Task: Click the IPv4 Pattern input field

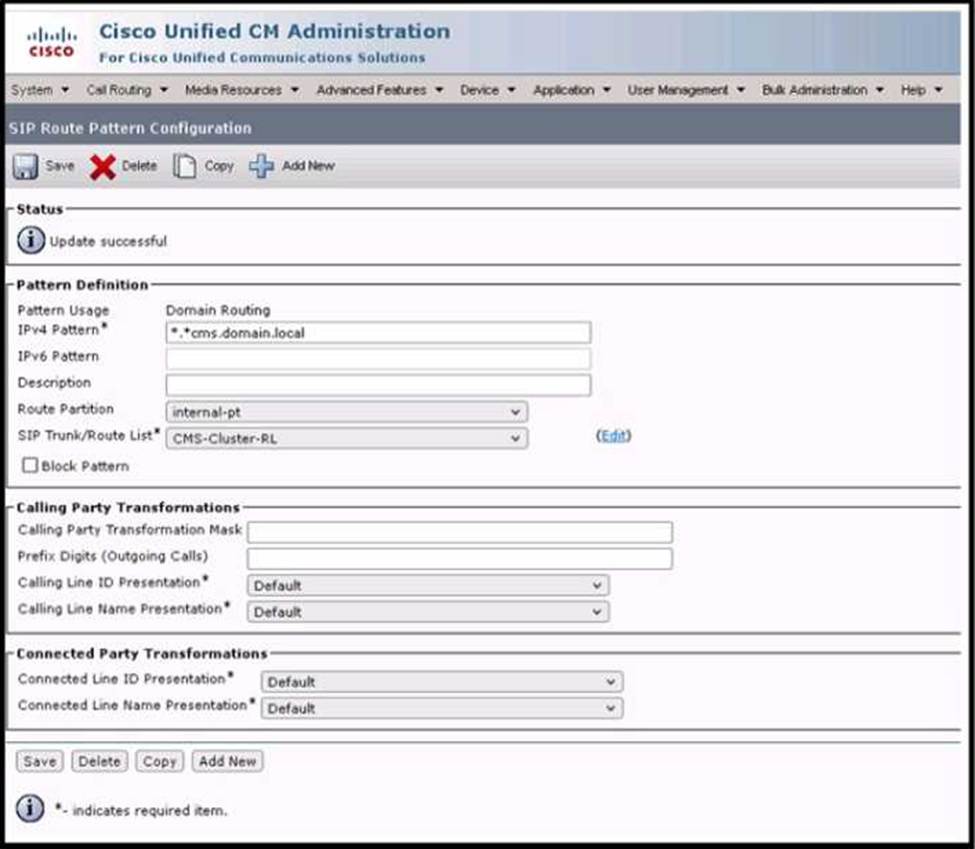Action: [378, 333]
